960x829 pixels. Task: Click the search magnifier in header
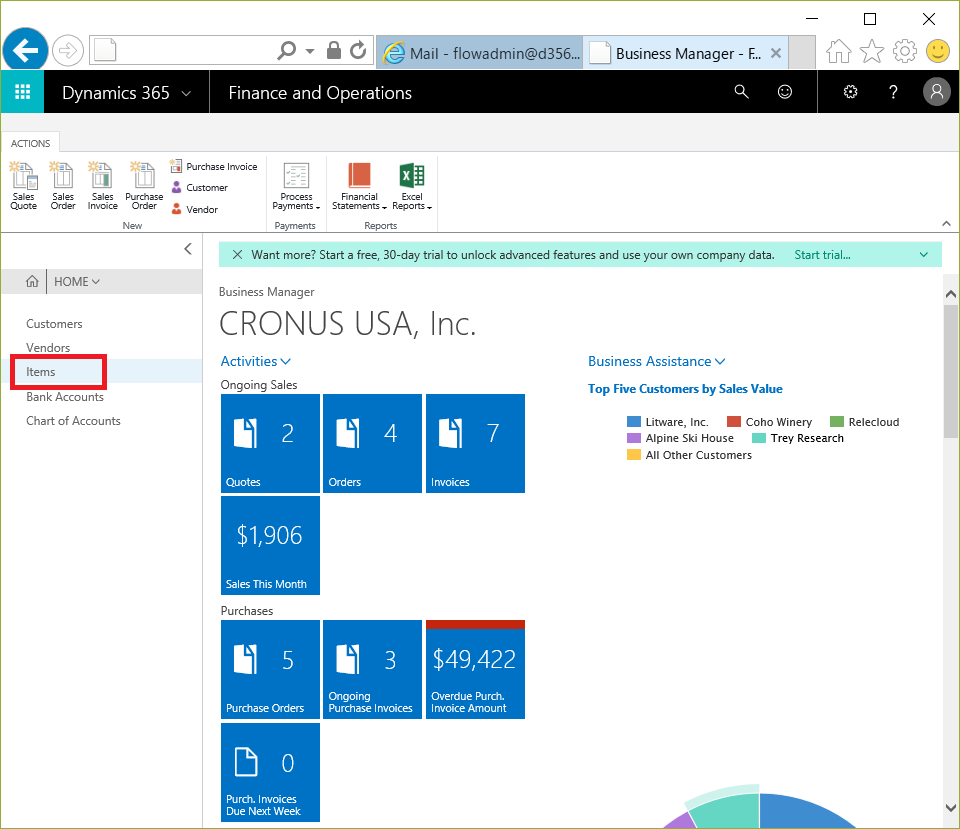point(741,92)
